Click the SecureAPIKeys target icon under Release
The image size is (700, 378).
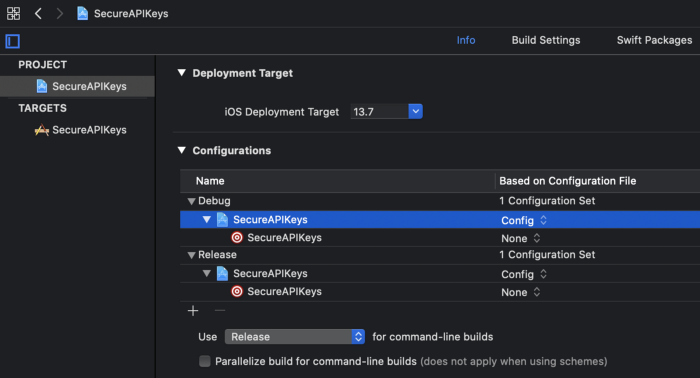[x=237, y=291]
